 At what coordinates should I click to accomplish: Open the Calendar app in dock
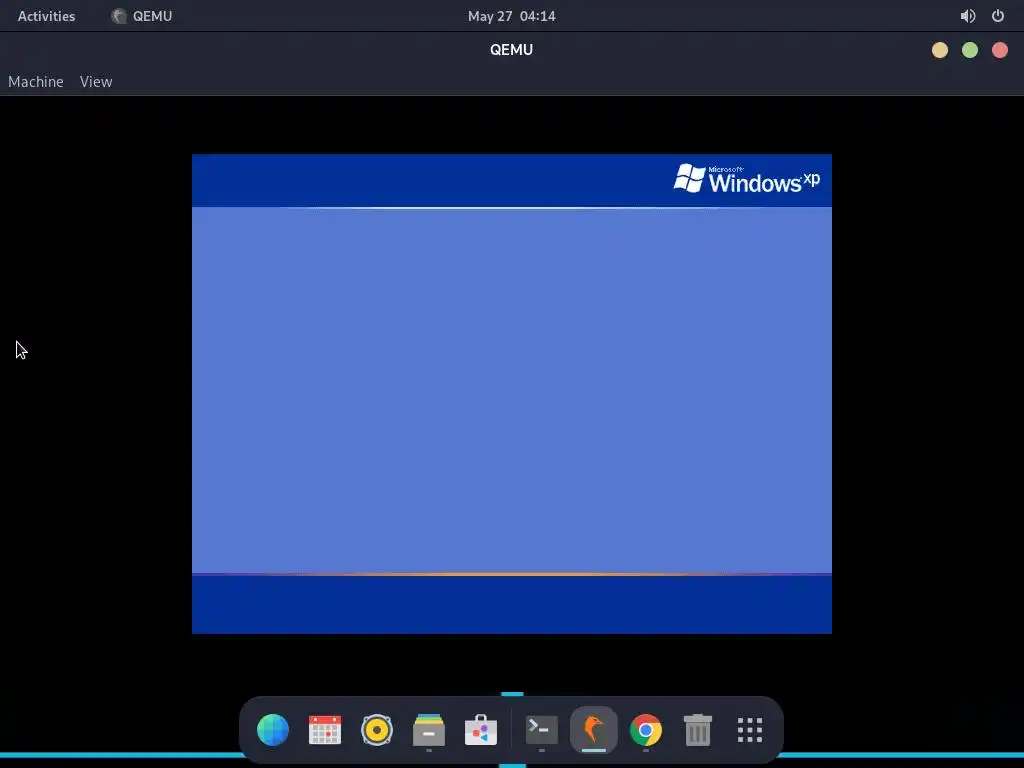point(325,729)
